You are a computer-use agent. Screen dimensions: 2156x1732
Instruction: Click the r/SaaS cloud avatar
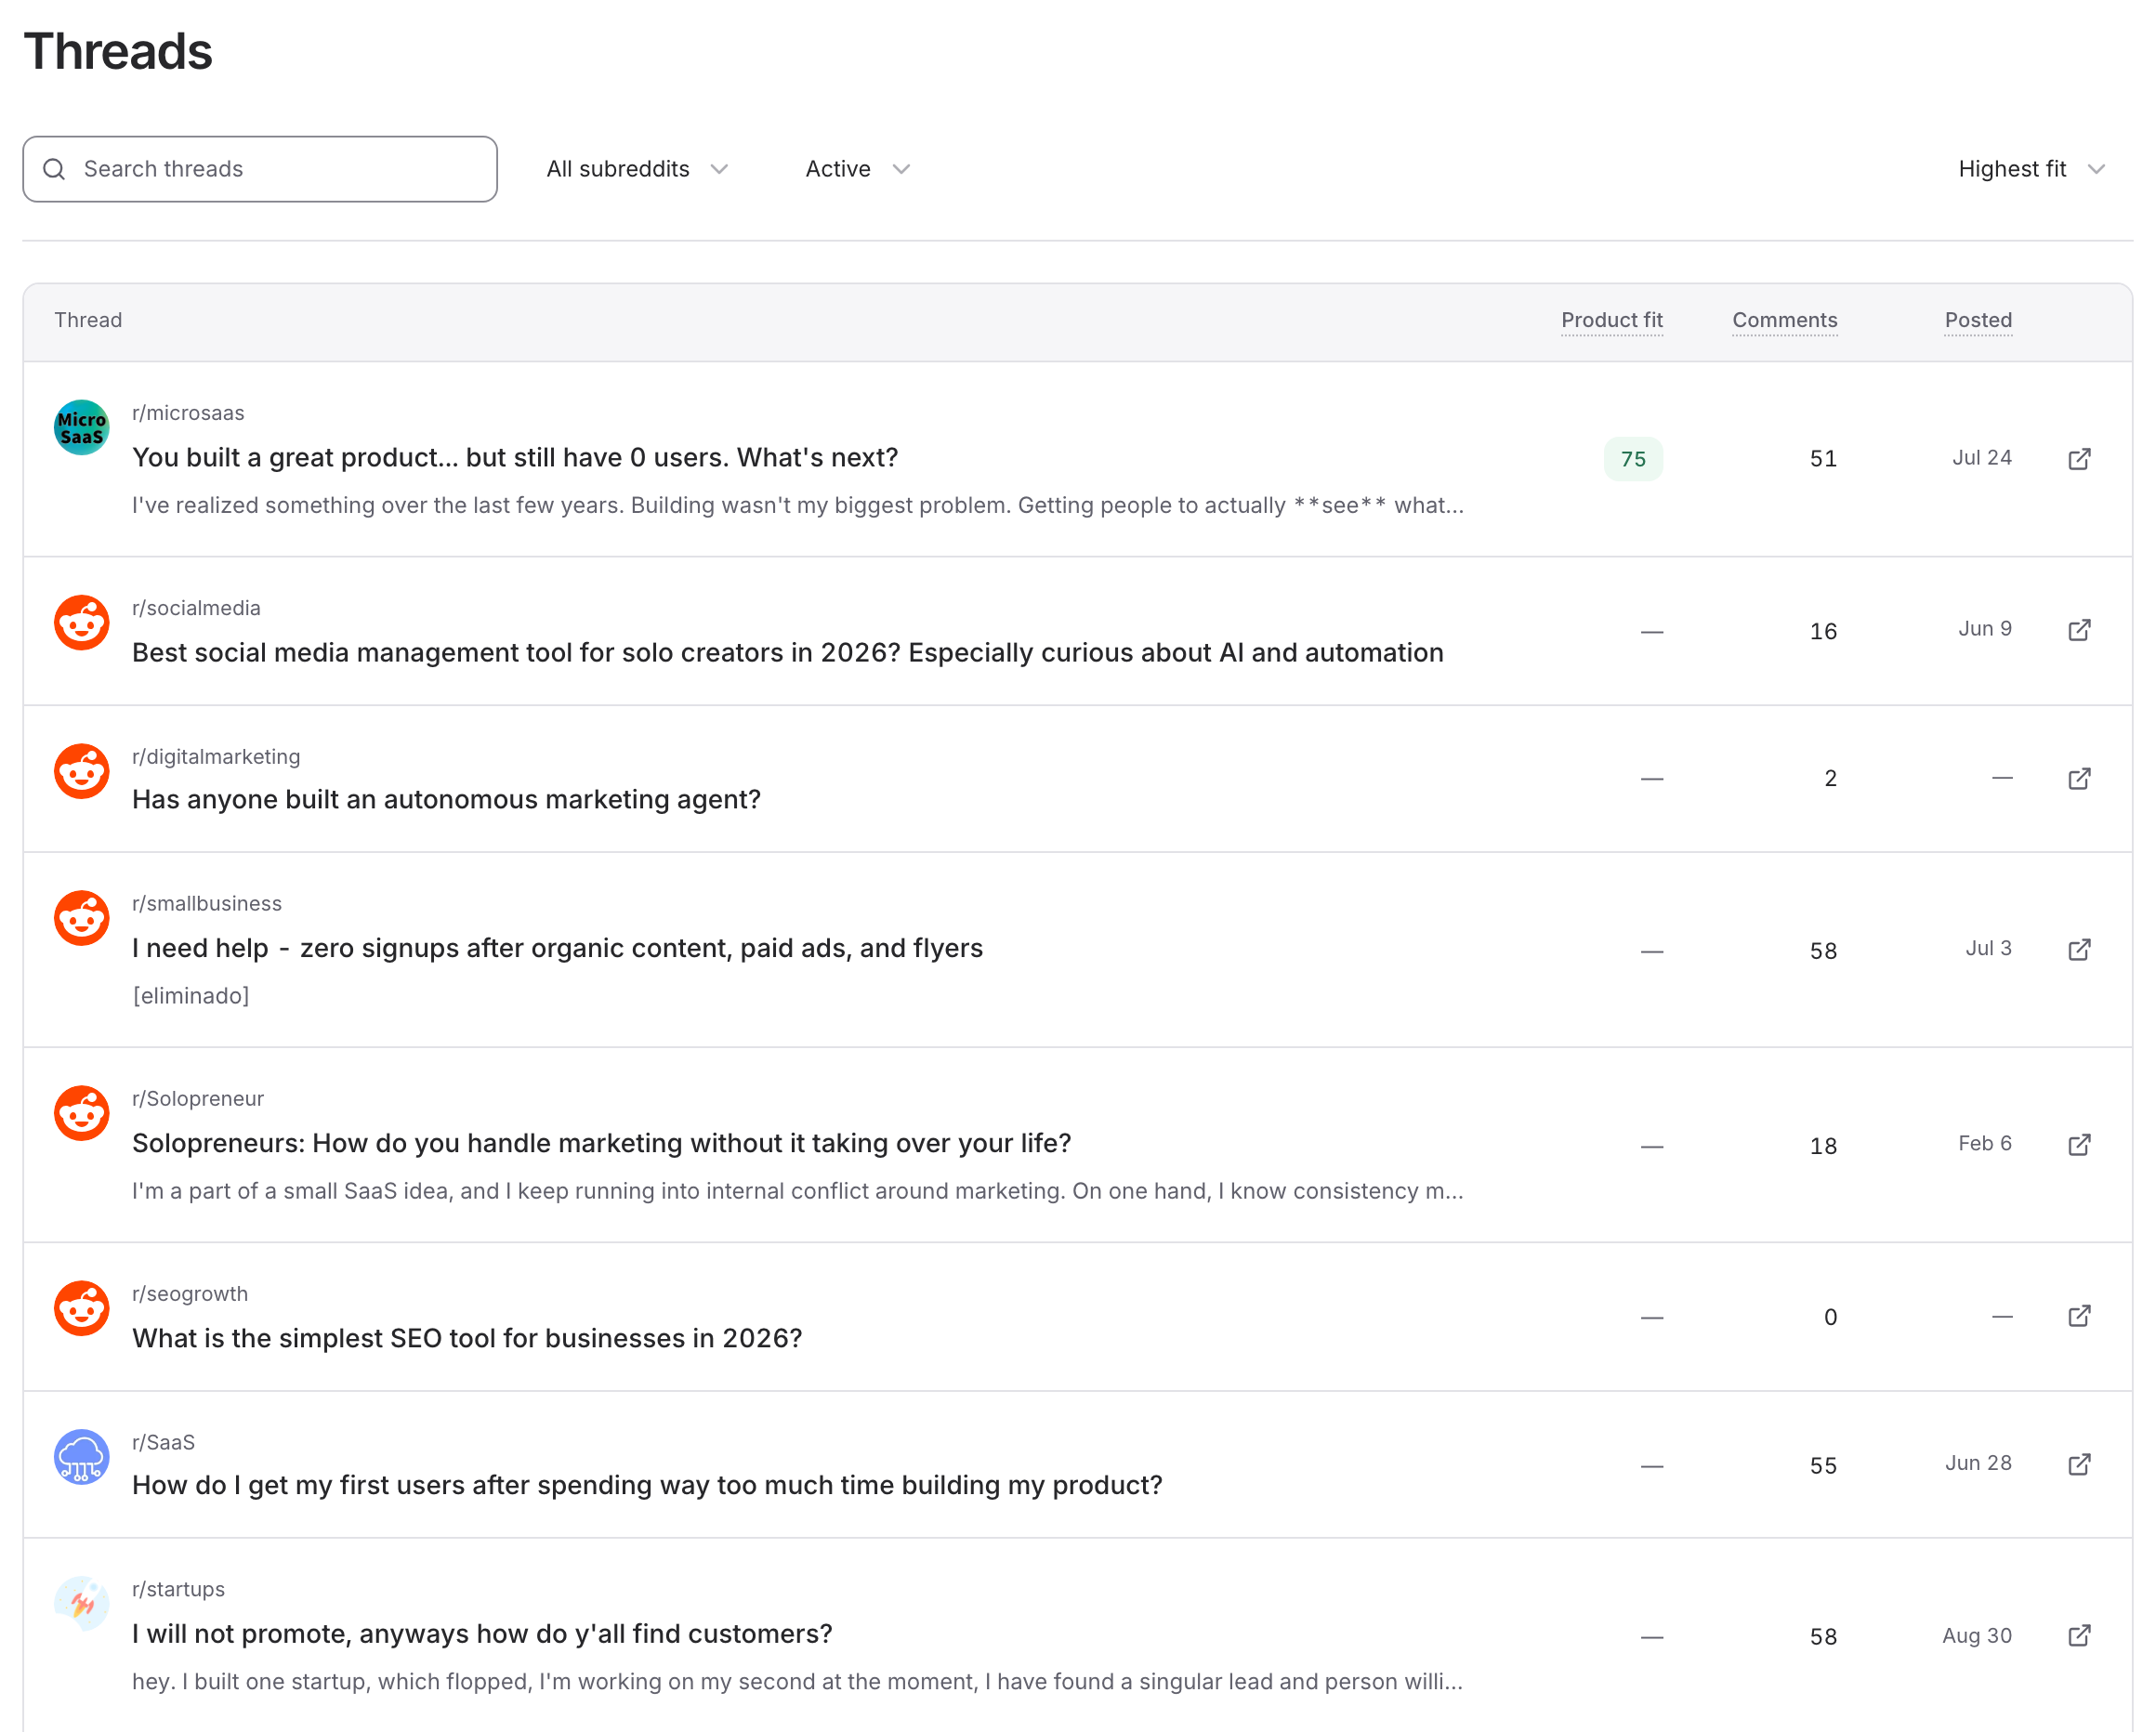coord(81,1457)
